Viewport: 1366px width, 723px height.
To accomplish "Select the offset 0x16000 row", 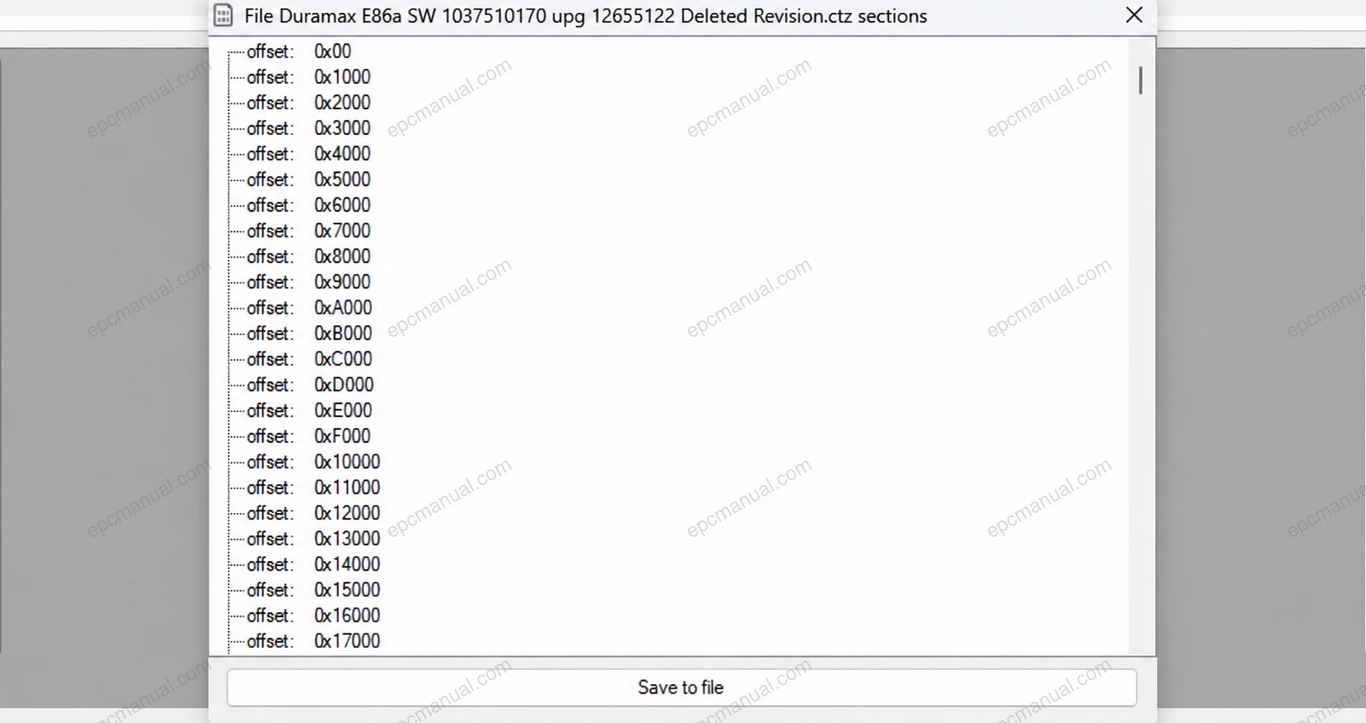I will [x=313, y=616].
